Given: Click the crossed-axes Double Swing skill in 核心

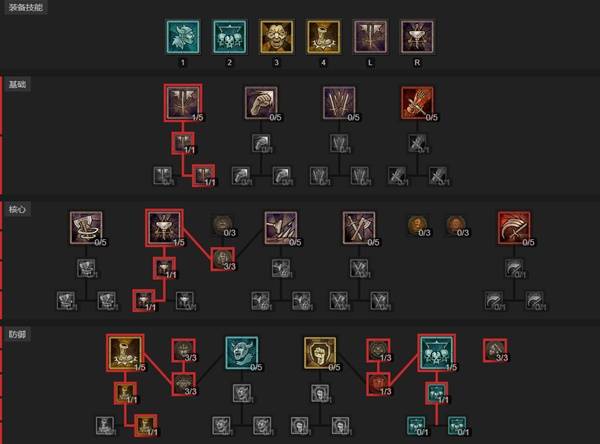Looking at the screenshot, I should click(x=359, y=228).
